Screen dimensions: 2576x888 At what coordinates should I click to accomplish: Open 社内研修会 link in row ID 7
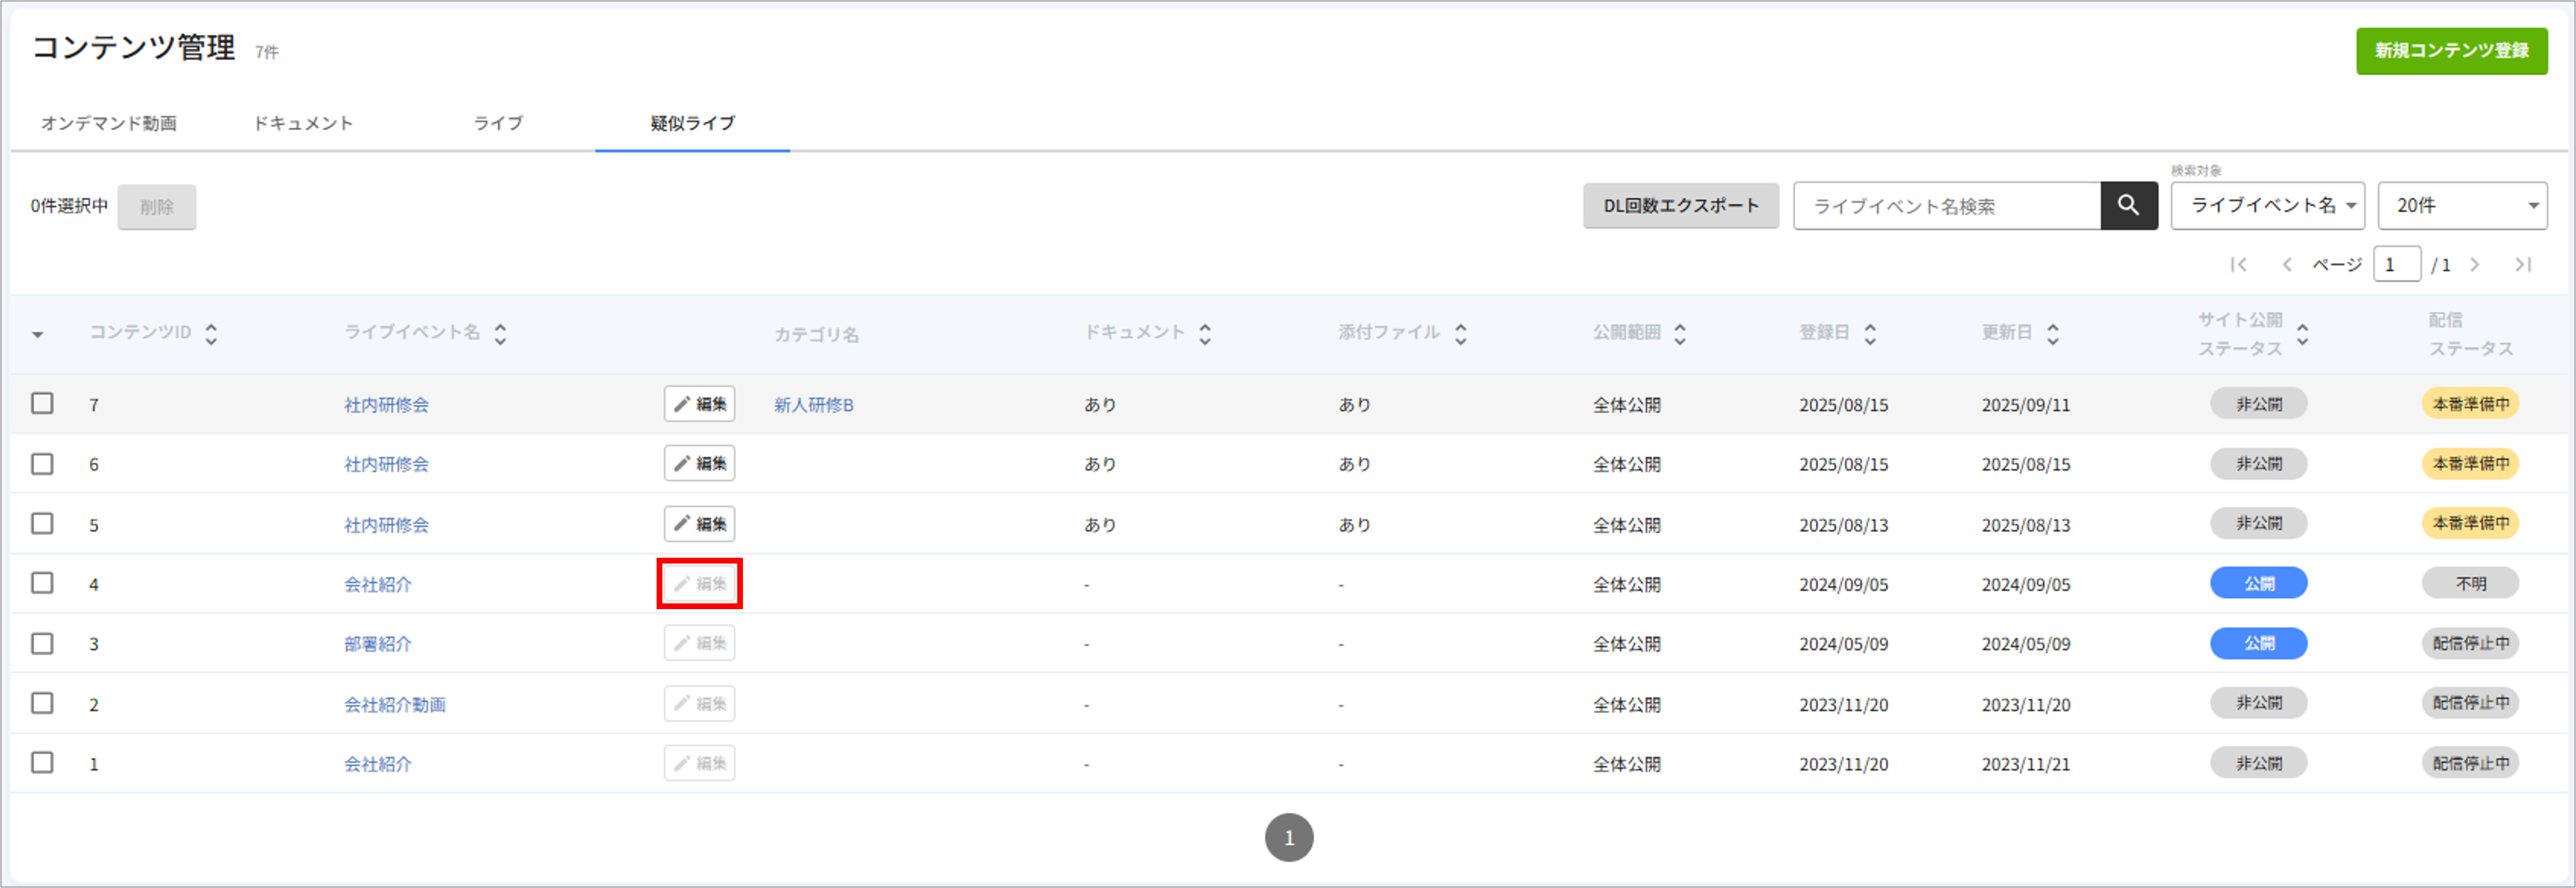coord(387,405)
